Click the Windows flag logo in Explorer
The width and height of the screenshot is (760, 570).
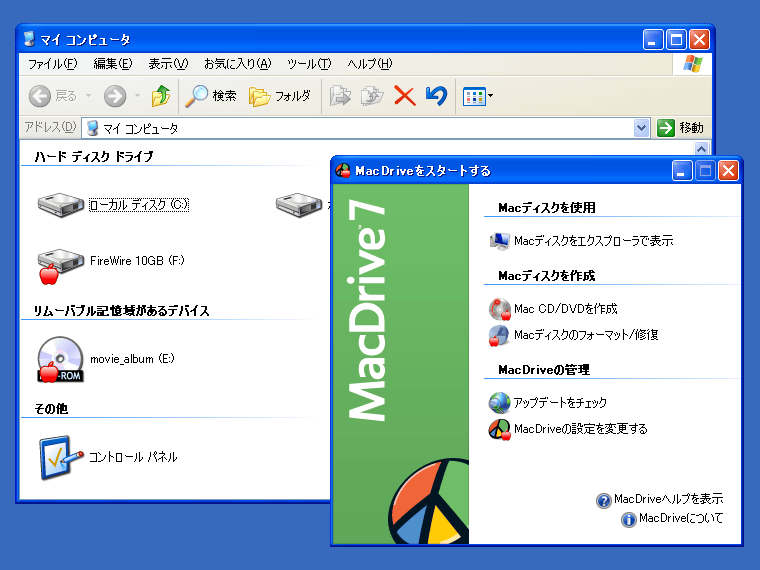(x=693, y=64)
